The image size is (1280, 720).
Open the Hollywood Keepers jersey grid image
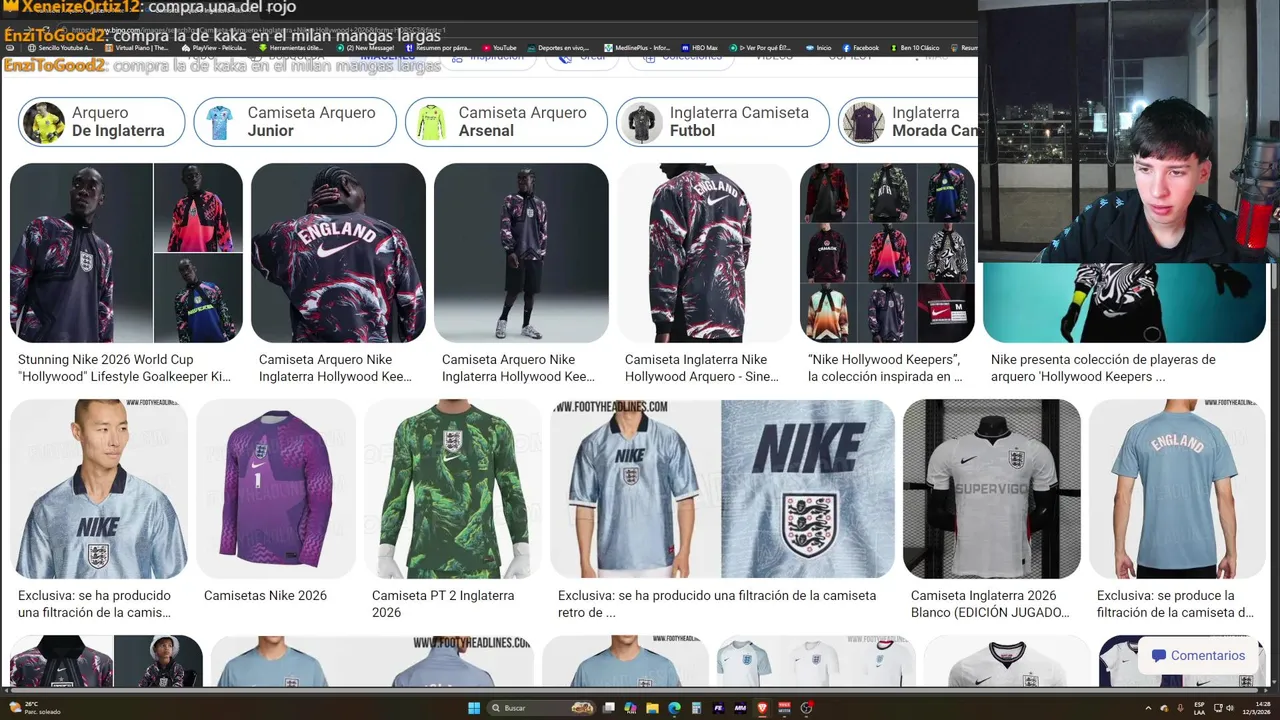coord(887,253)
